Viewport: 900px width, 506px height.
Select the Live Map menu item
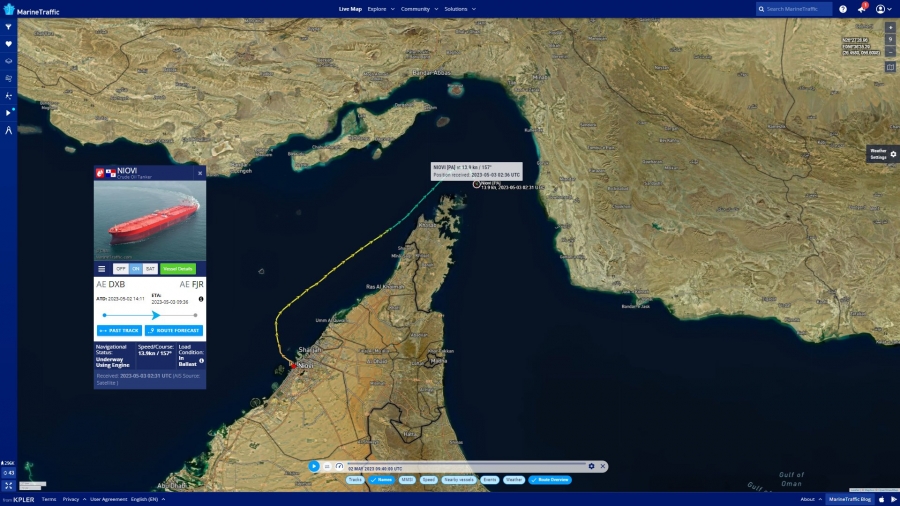coord(350,9)
